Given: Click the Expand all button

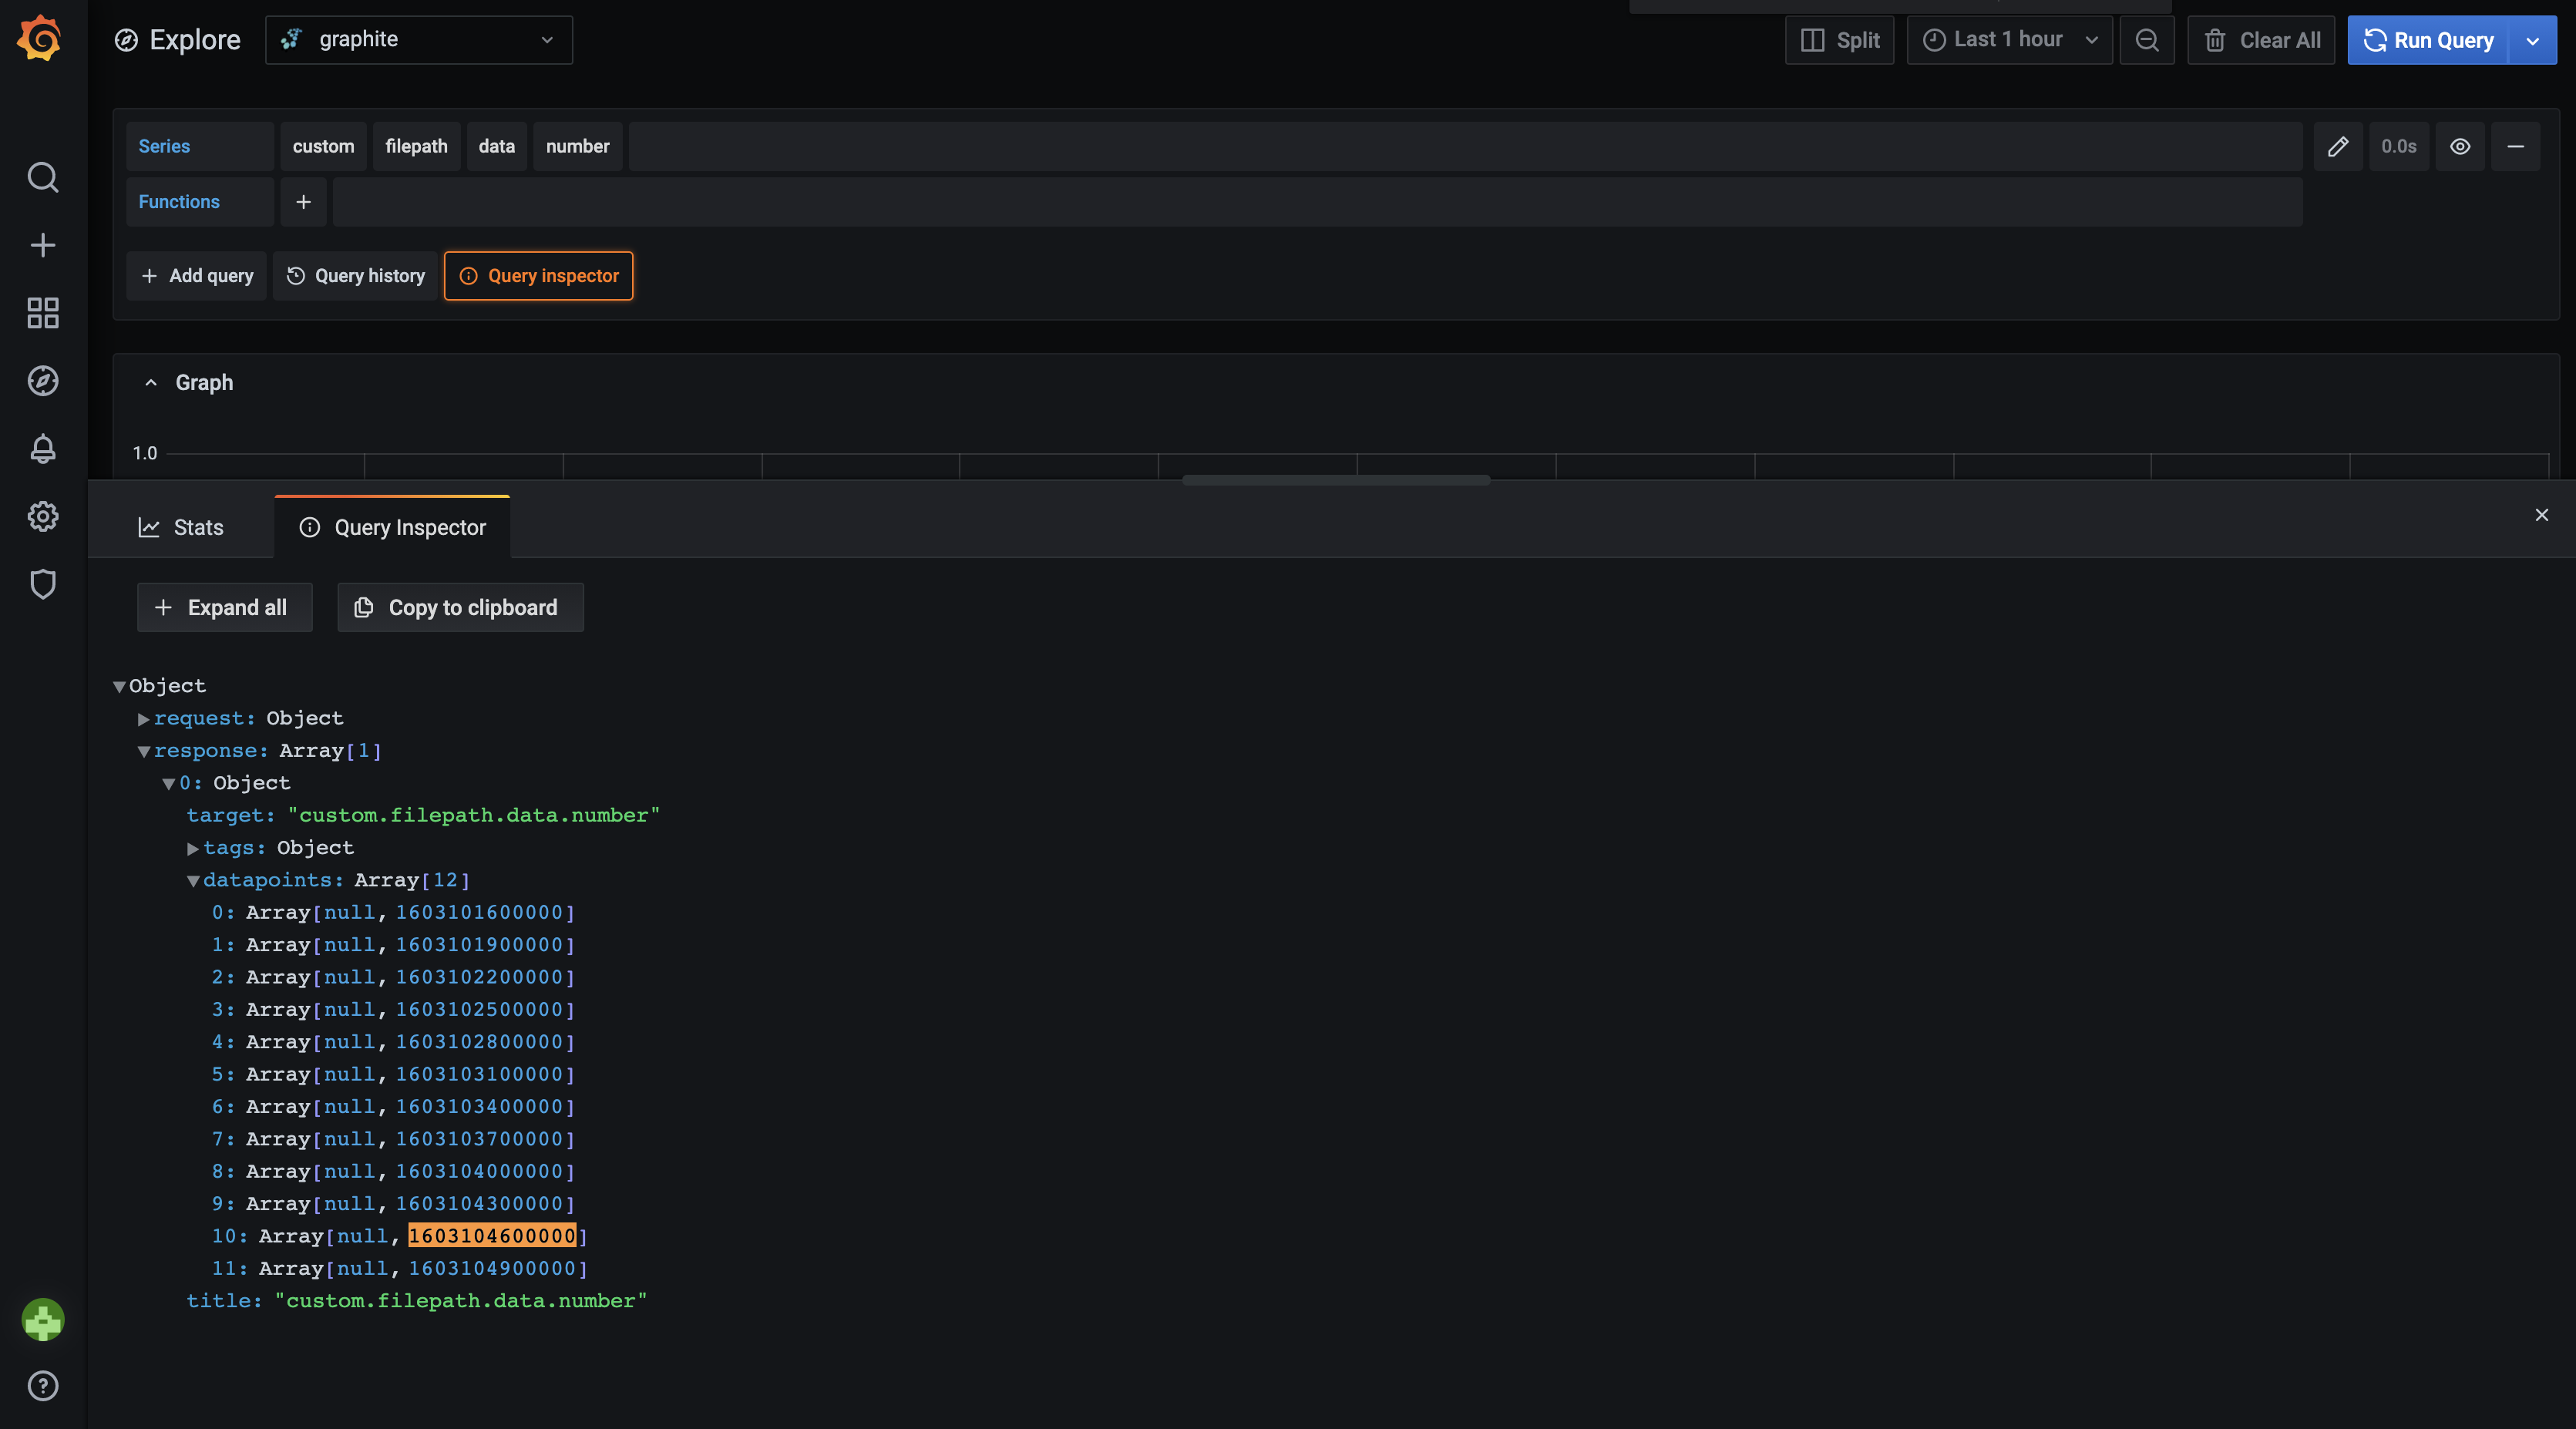Looking at the screenshot, I should pyautogui.click(x=224, y=607).
